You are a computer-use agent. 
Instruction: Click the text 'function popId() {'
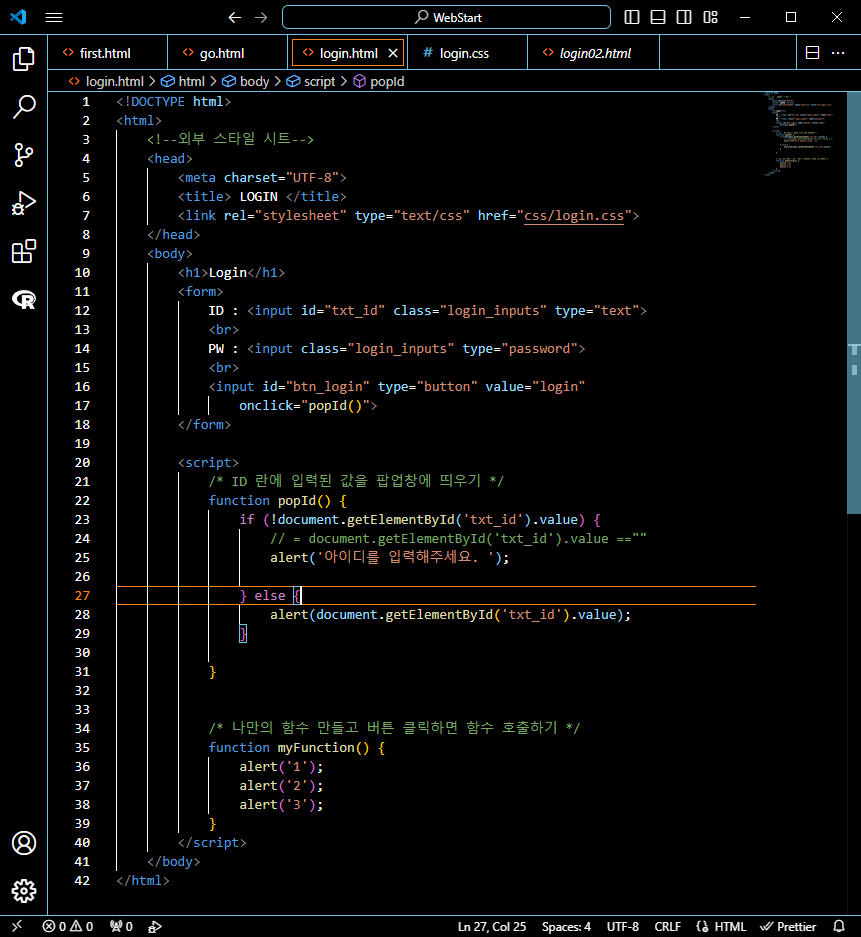[277, 501]
